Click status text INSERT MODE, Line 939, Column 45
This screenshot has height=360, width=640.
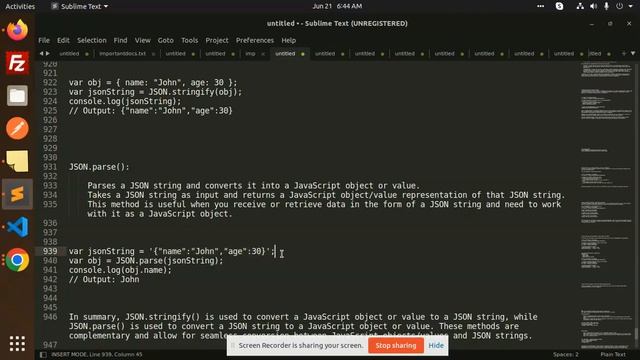tap(97, 354)
